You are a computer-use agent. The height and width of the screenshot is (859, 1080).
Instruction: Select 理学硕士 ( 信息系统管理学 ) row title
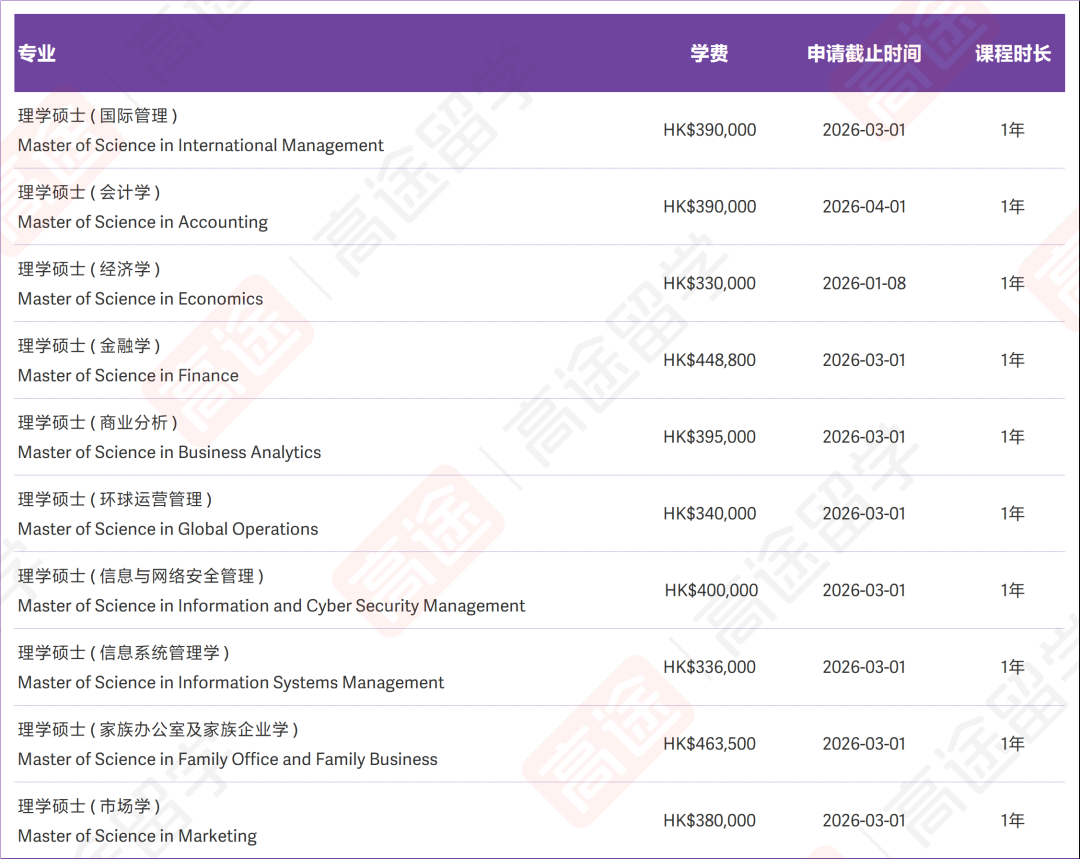(x=124, y=652)
